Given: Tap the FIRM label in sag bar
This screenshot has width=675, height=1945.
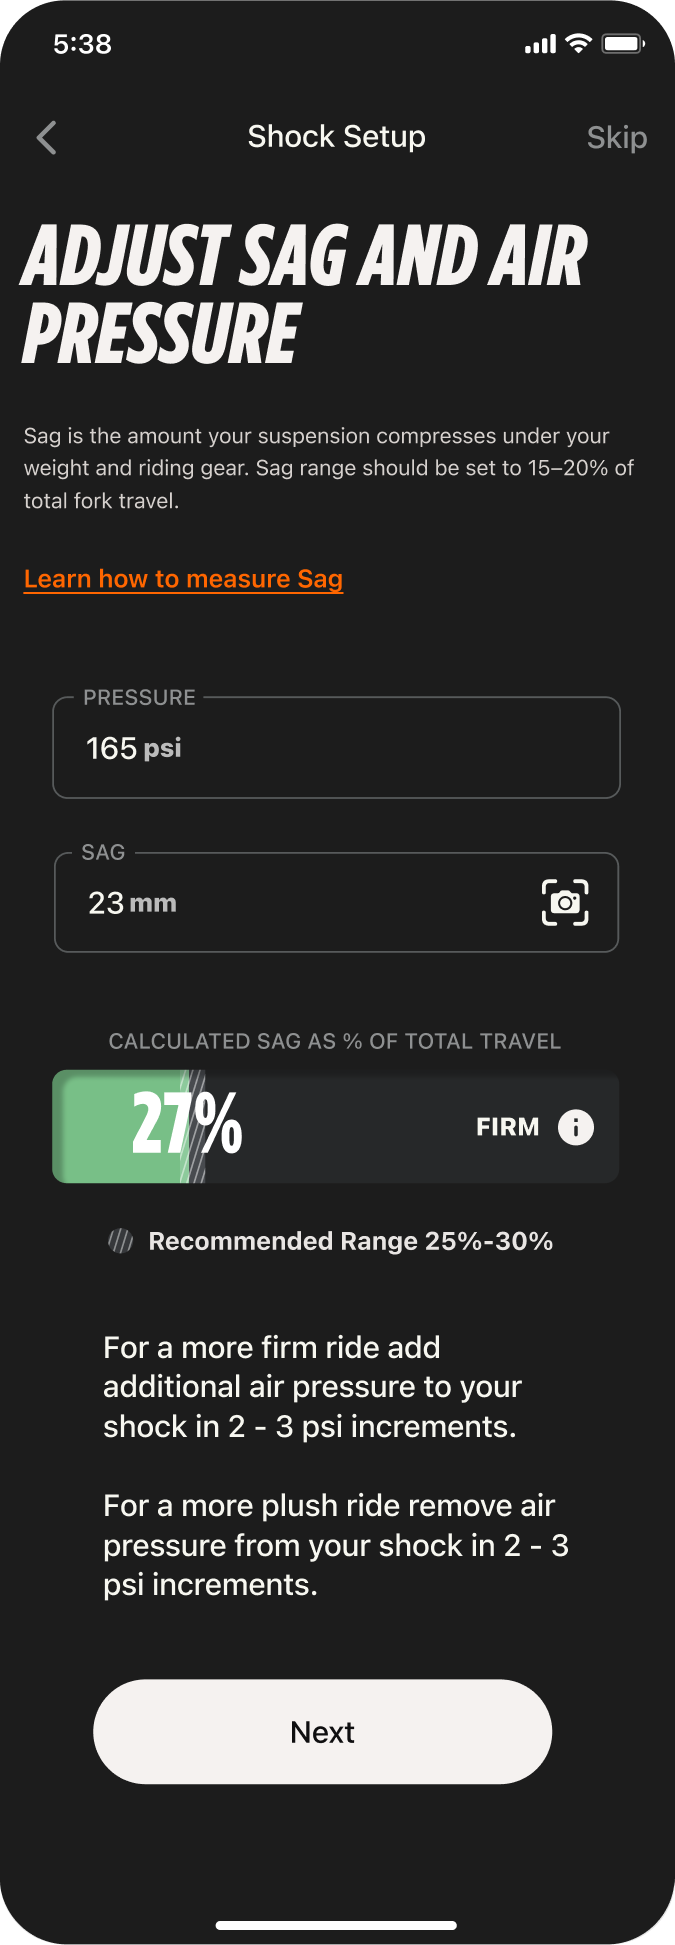Looking at the screenshot, I should pos(508,1127).
